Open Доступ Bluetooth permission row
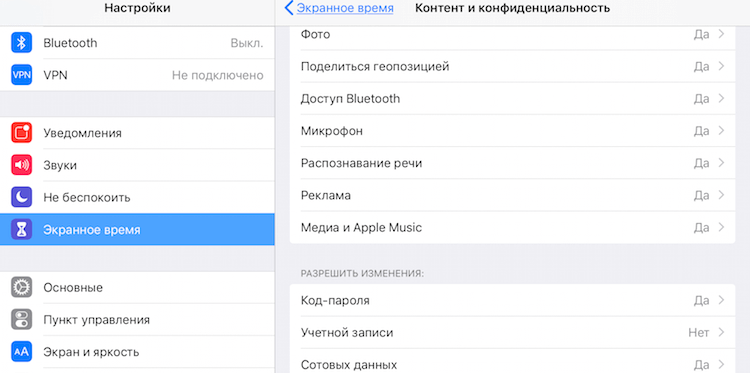This screenshot has width=750, height=373. (512, 99)
